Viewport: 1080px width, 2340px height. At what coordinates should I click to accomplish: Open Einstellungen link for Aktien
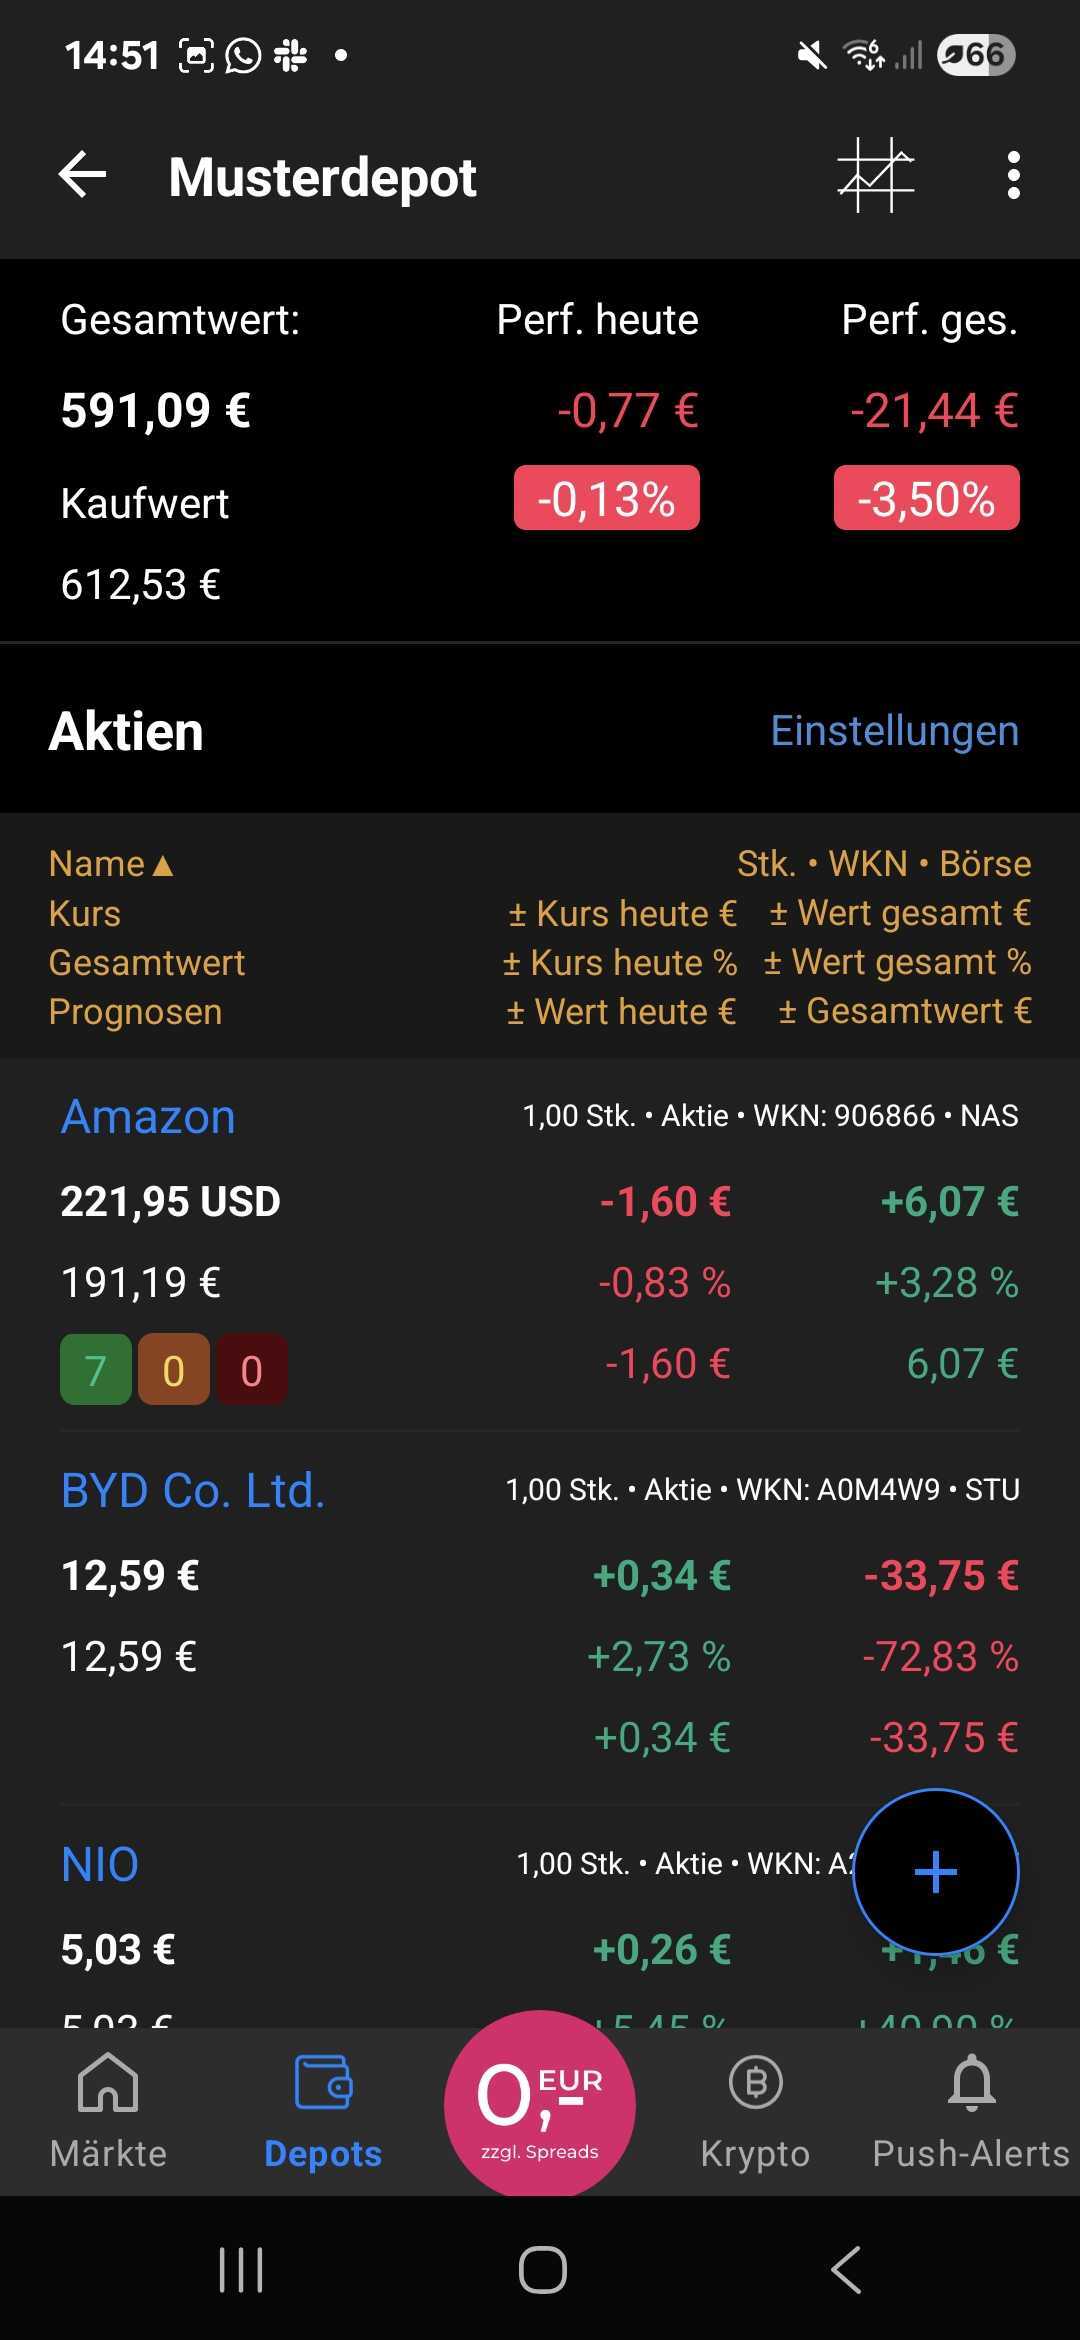894,731
